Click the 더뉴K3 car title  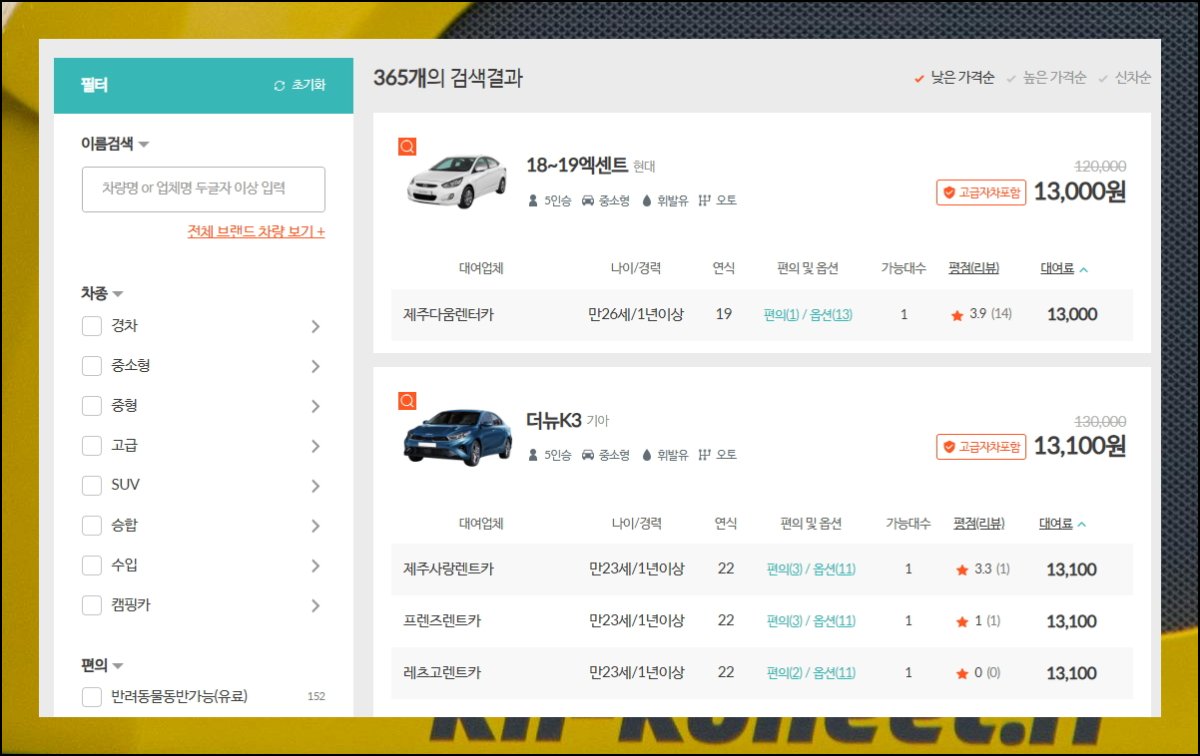pyautogui.click(x=554, y=421)
